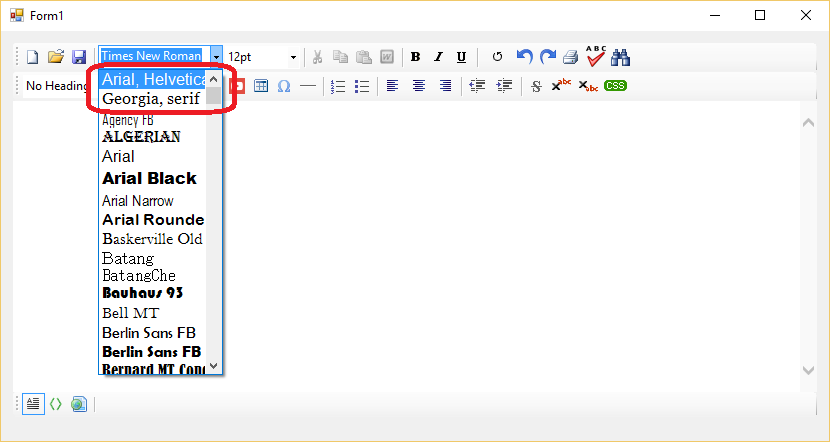Click the paste from Word icon
The height and width of the screenshot is (442, 830).
(387, 57)
